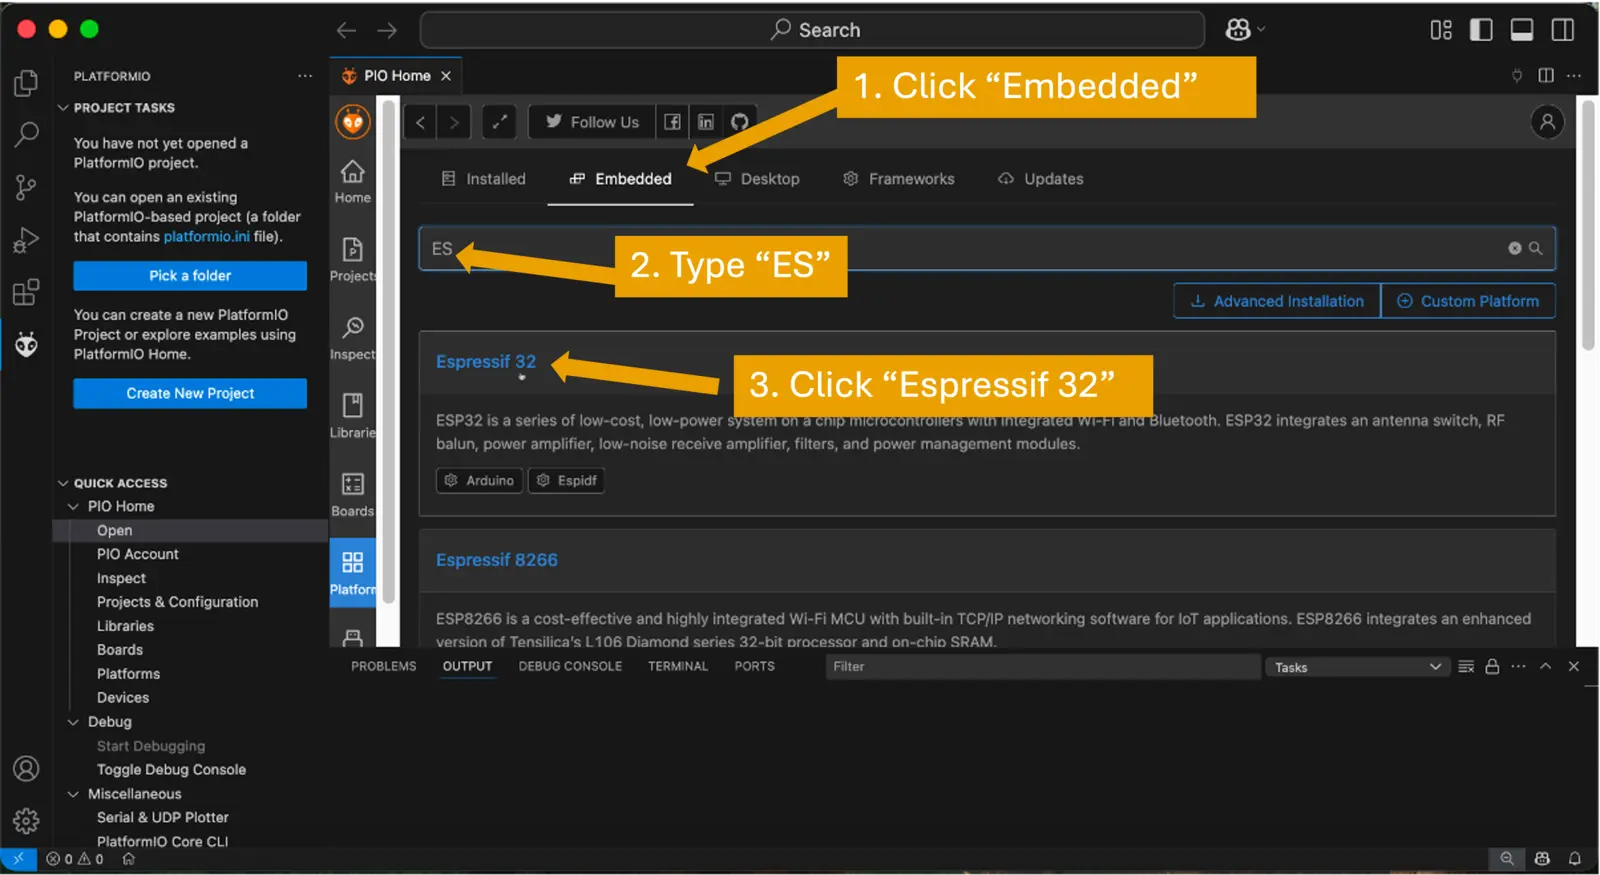Open Boards in PIO sidebar
Image resolution: width=1600 pixels, height=875 pixels.
click(x=353, y=495)
